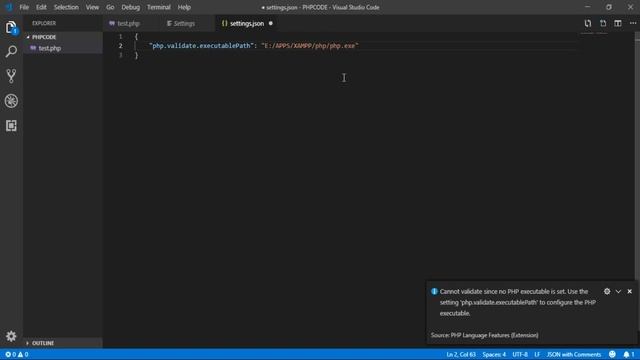Open the Go menu
Screen dimensions: 640x360
[x=110, y=7]
